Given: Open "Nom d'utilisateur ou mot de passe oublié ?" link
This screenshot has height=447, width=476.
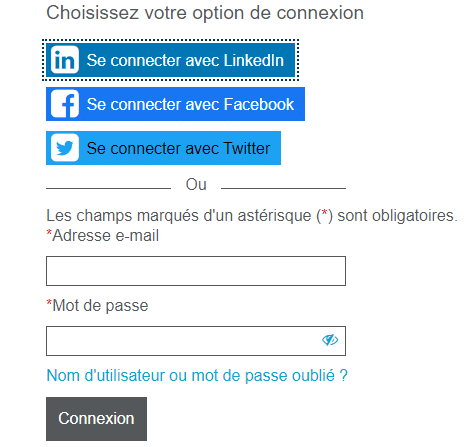Looking at the screenshot, I should (197, 376).
